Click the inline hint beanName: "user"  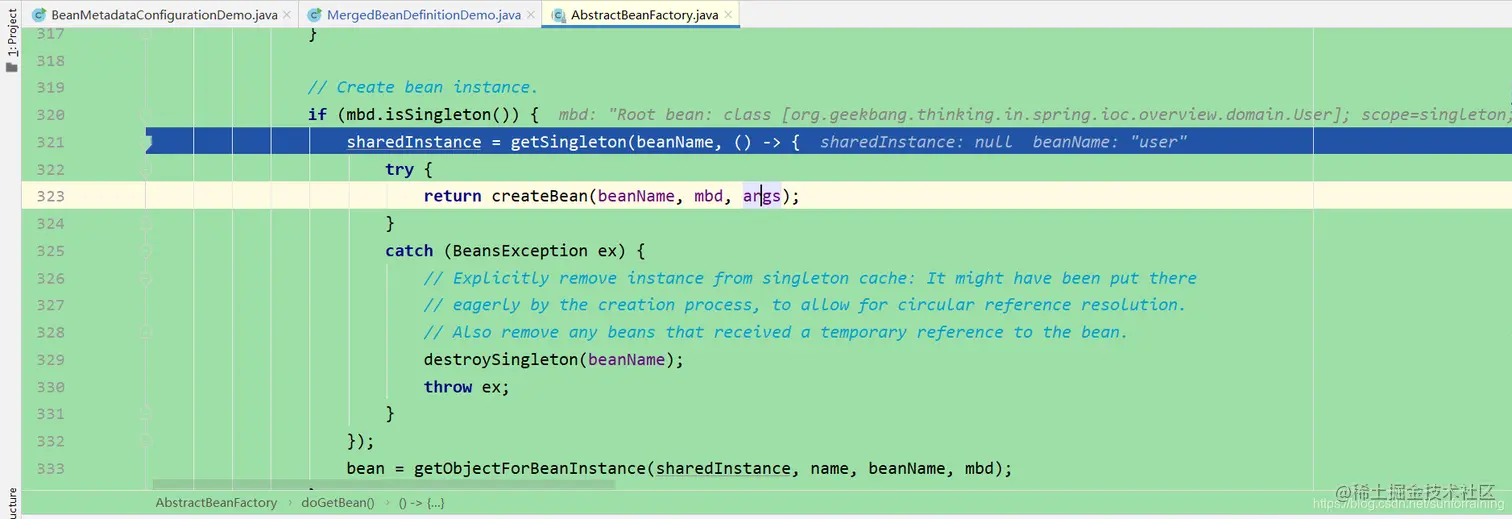(x=1110, y=142)
